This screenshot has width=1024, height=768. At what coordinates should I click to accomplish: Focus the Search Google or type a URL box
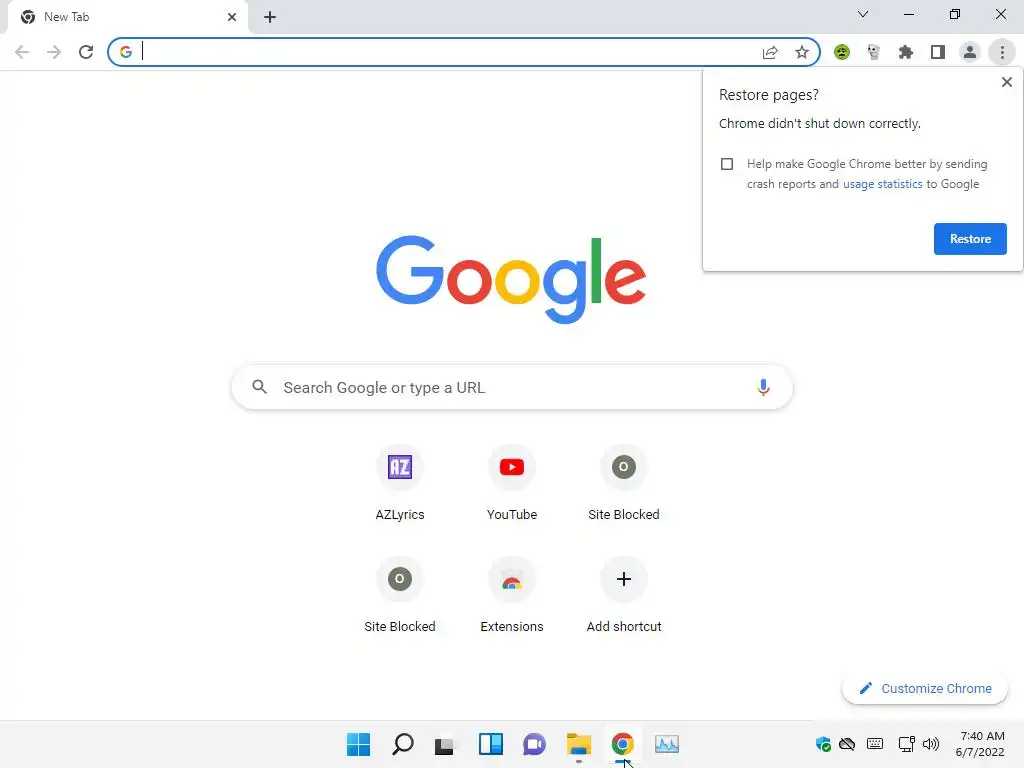512,387
